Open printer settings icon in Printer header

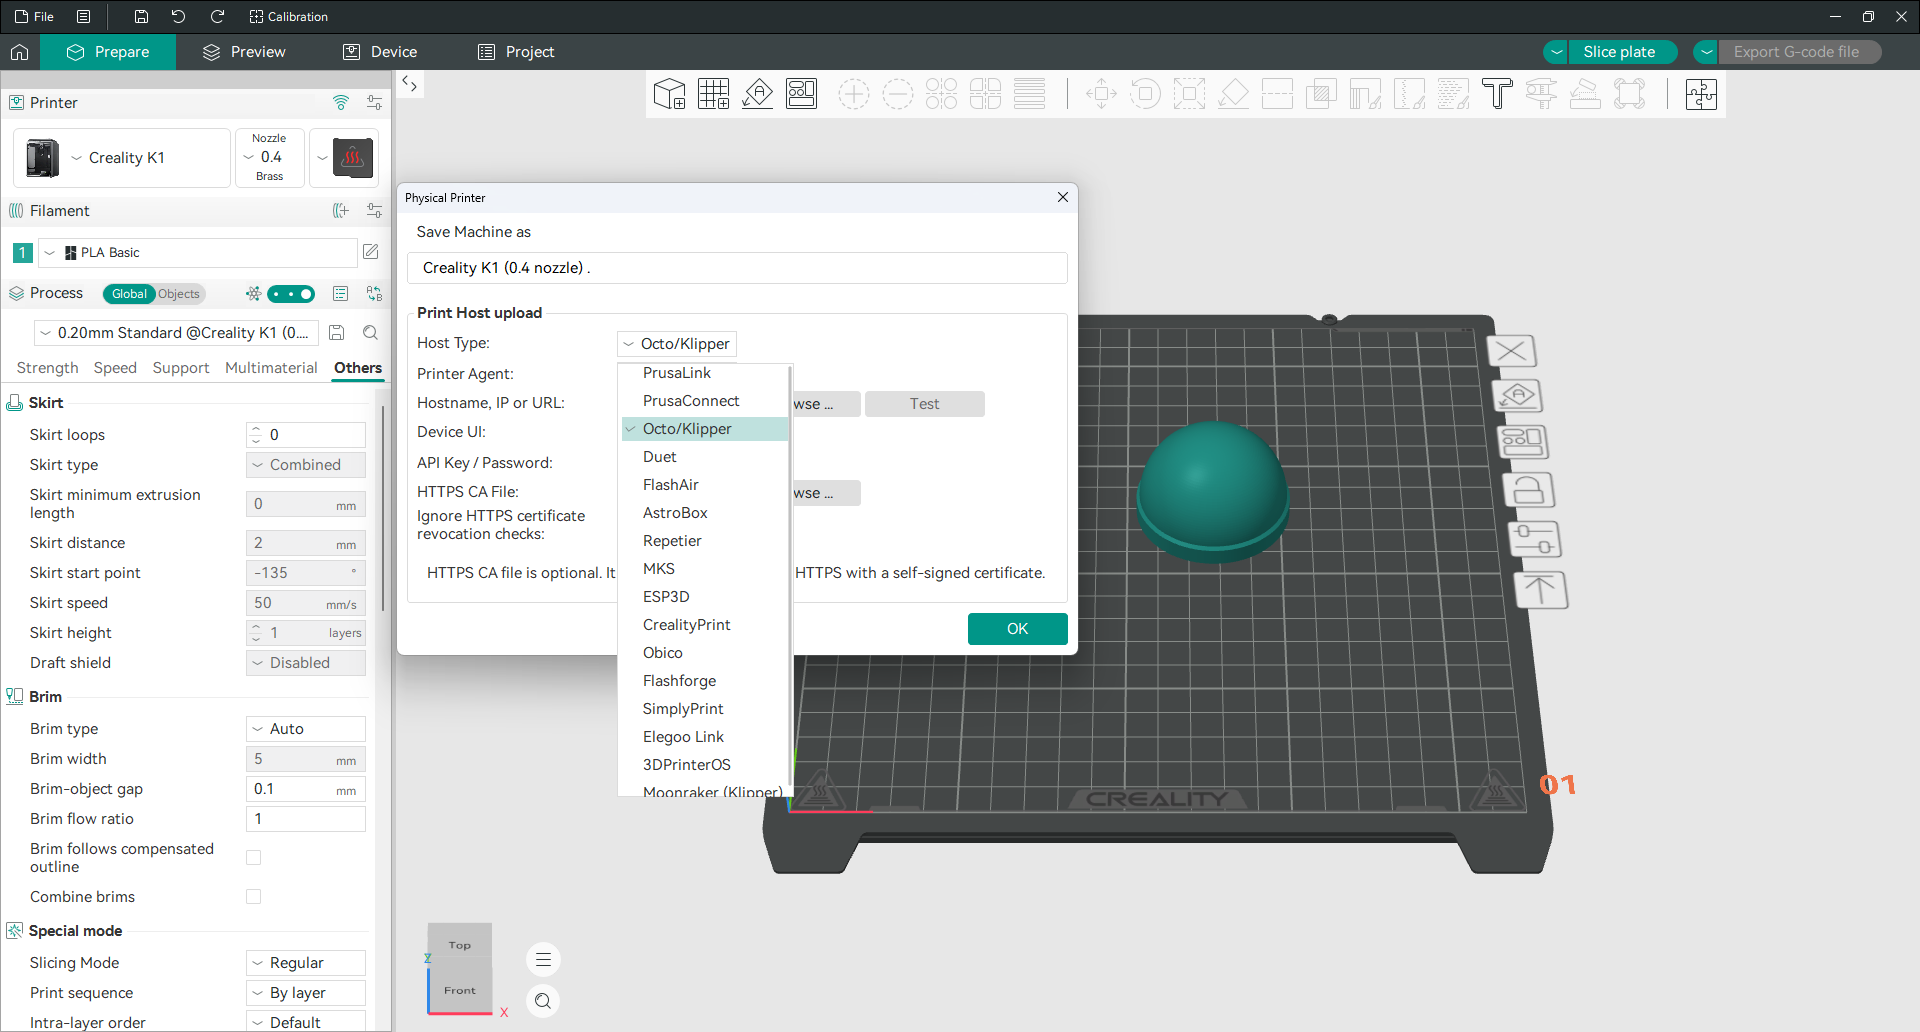click(374, 102)
